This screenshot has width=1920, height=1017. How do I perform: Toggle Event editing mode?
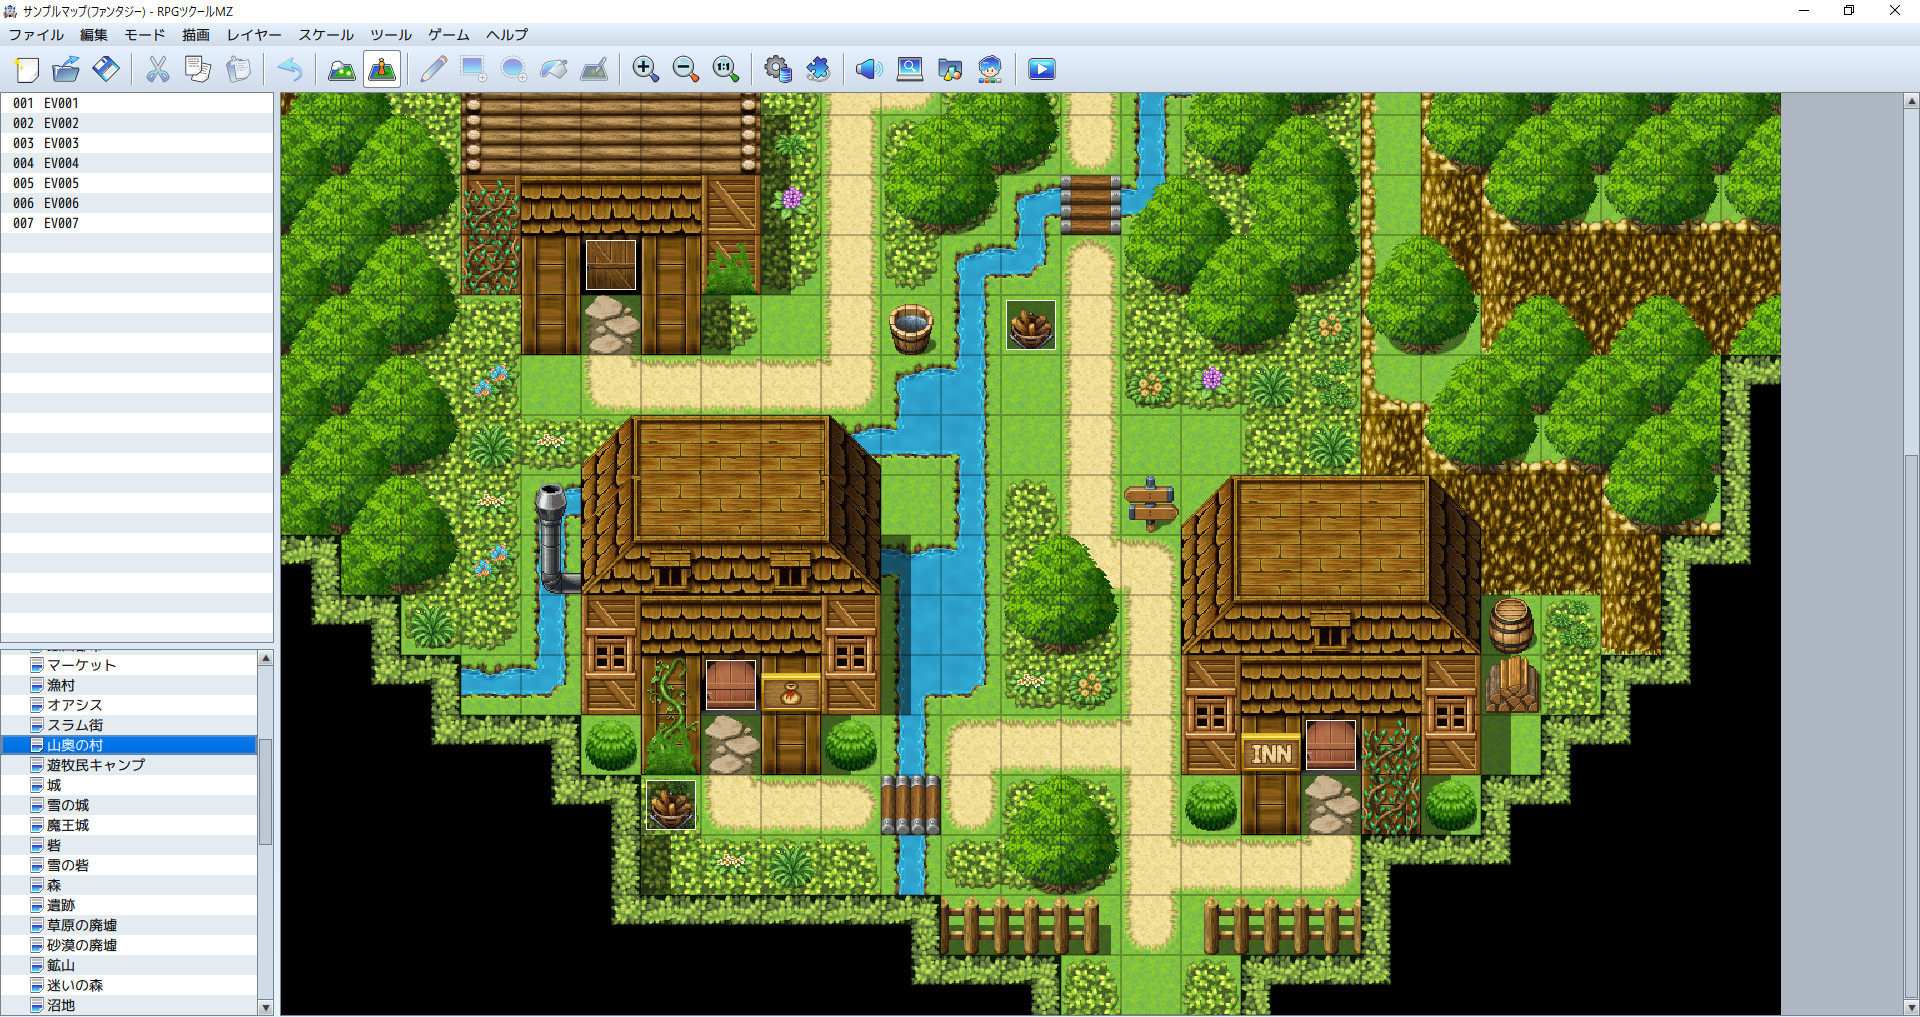point(381,69)
